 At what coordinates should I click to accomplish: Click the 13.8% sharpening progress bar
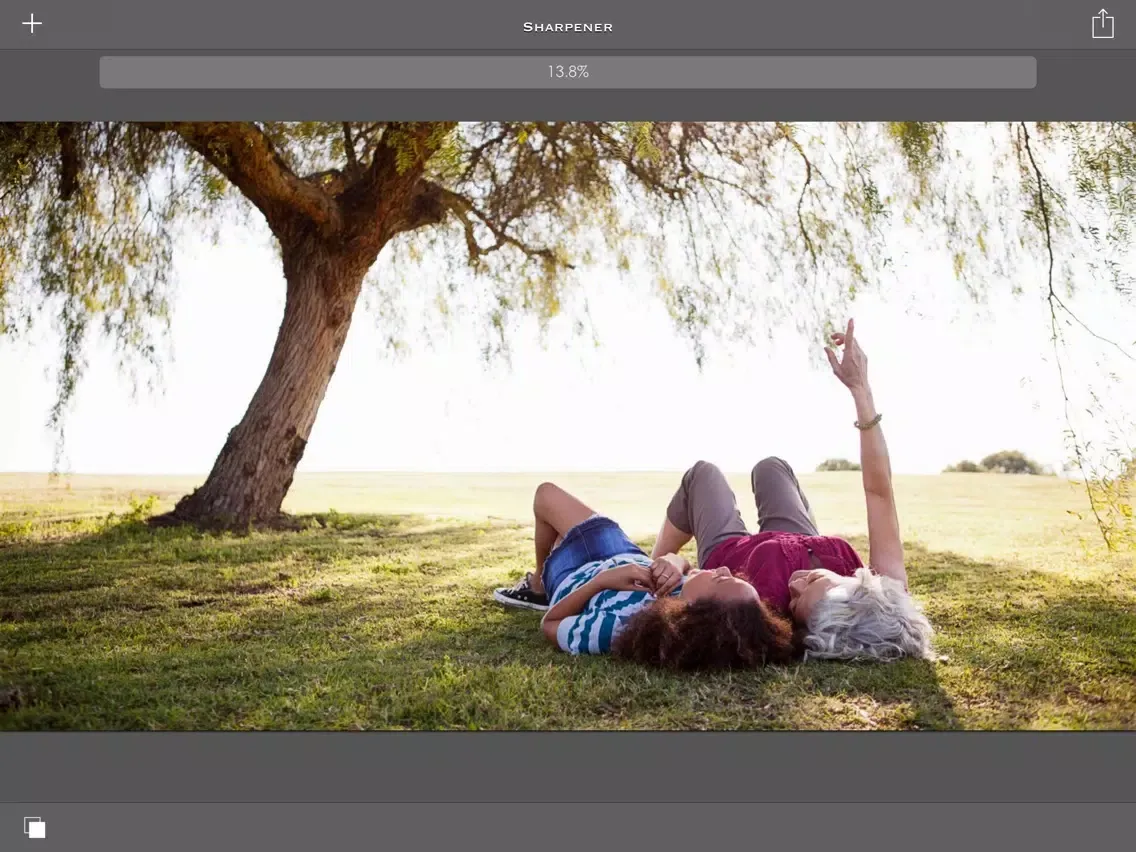point(567,72)
